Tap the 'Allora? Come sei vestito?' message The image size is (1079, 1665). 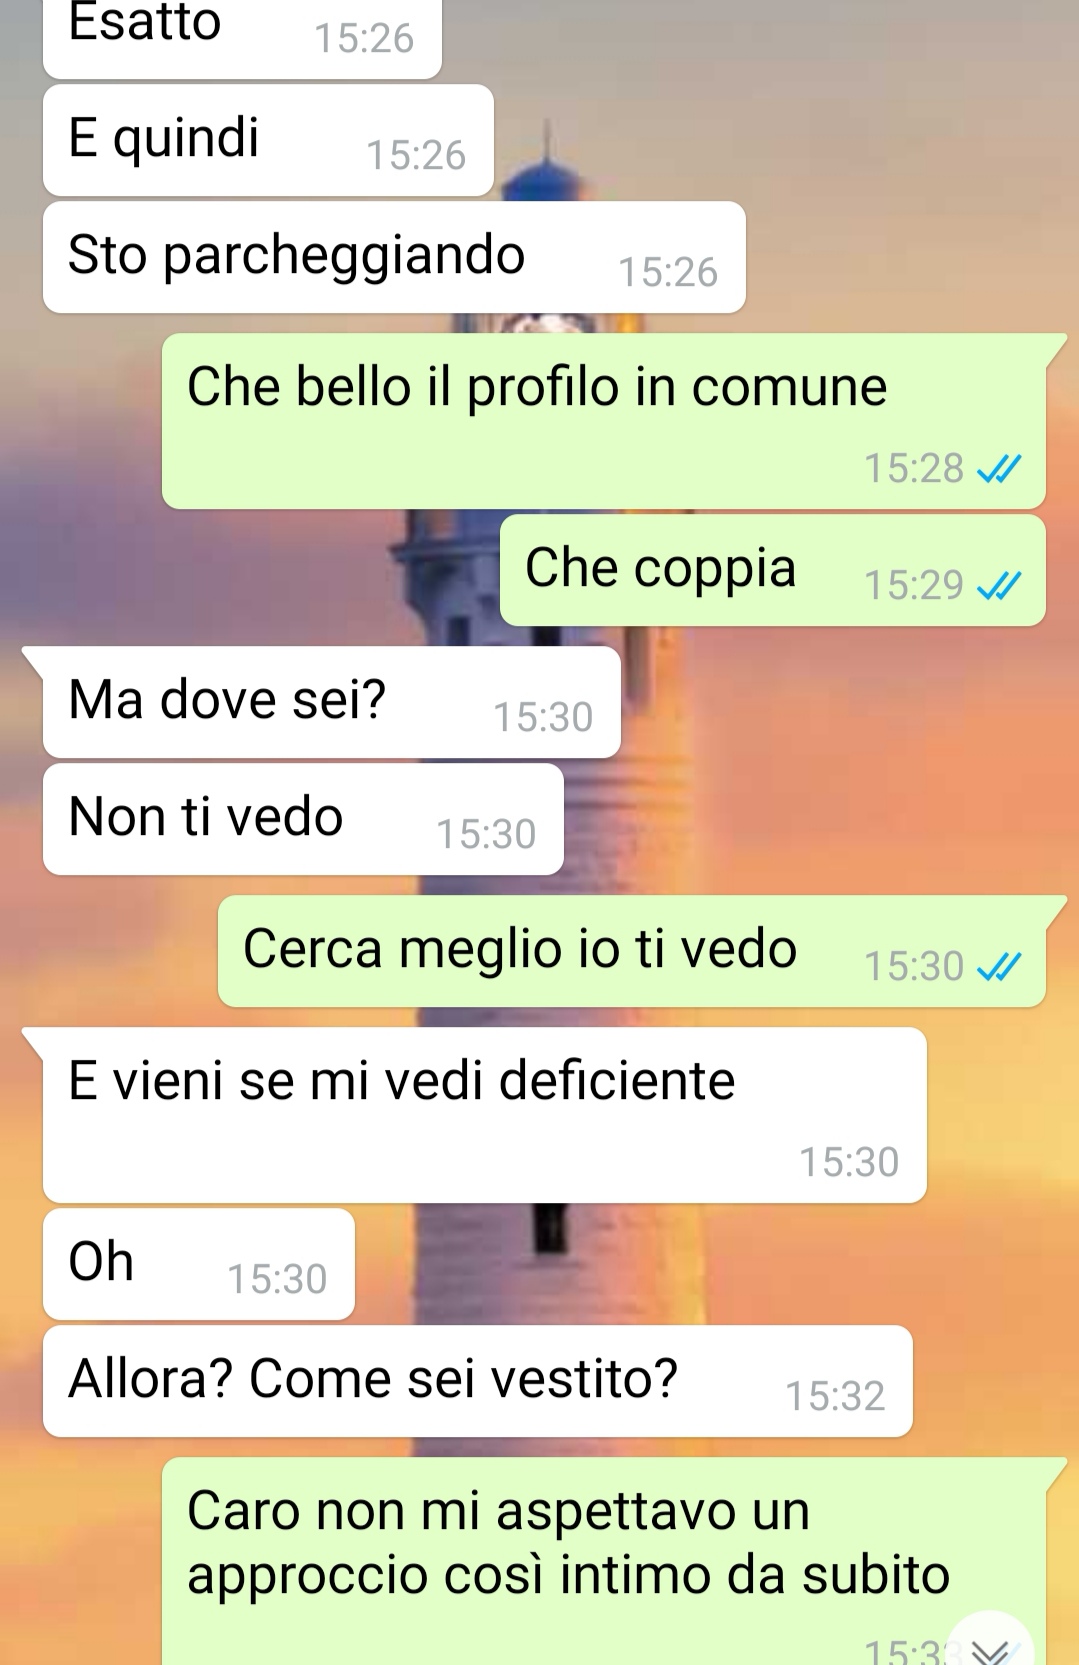coord(478,1381)
